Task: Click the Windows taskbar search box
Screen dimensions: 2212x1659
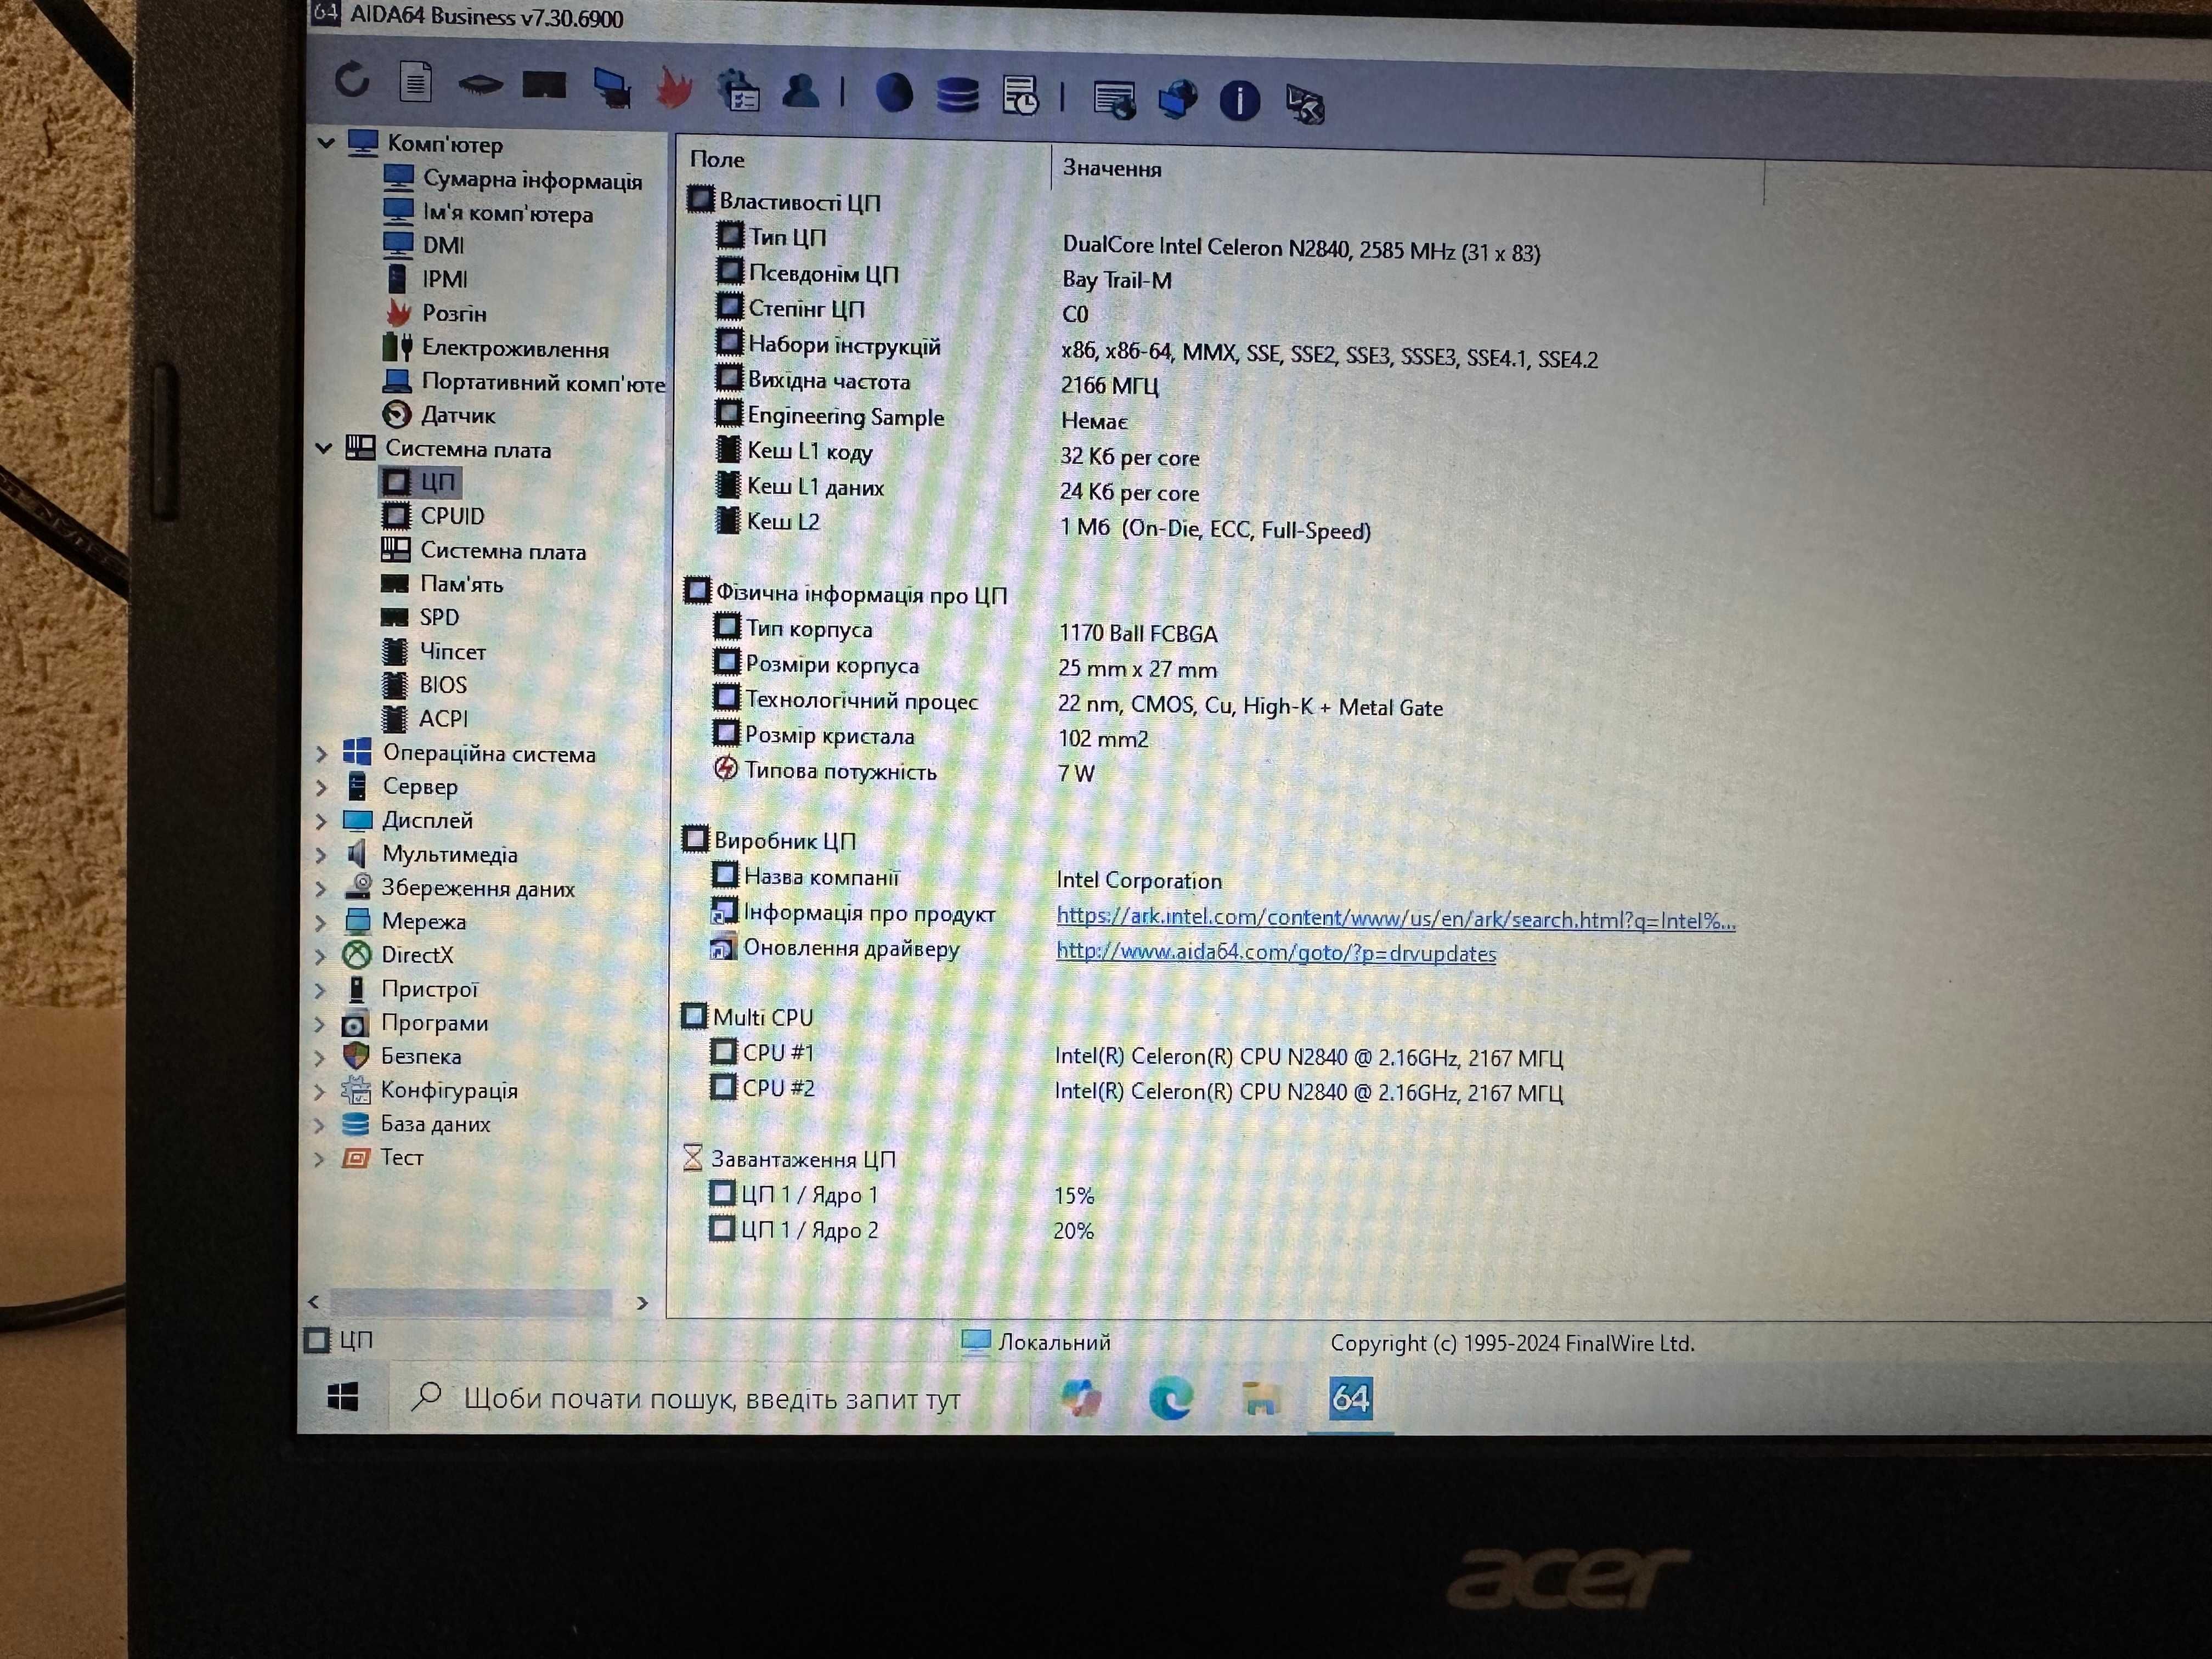Action: click(710, 1397)
